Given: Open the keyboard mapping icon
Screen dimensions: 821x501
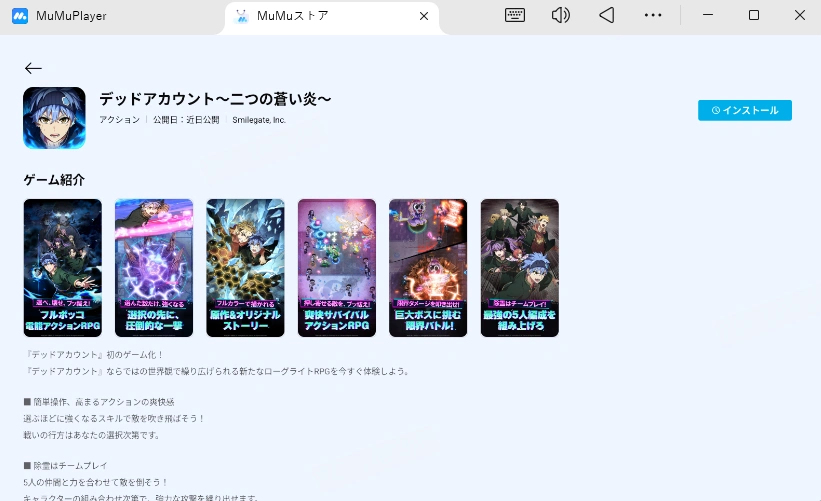Looking at the screenshot, I should pyautogui.click(x=515, y=15).
